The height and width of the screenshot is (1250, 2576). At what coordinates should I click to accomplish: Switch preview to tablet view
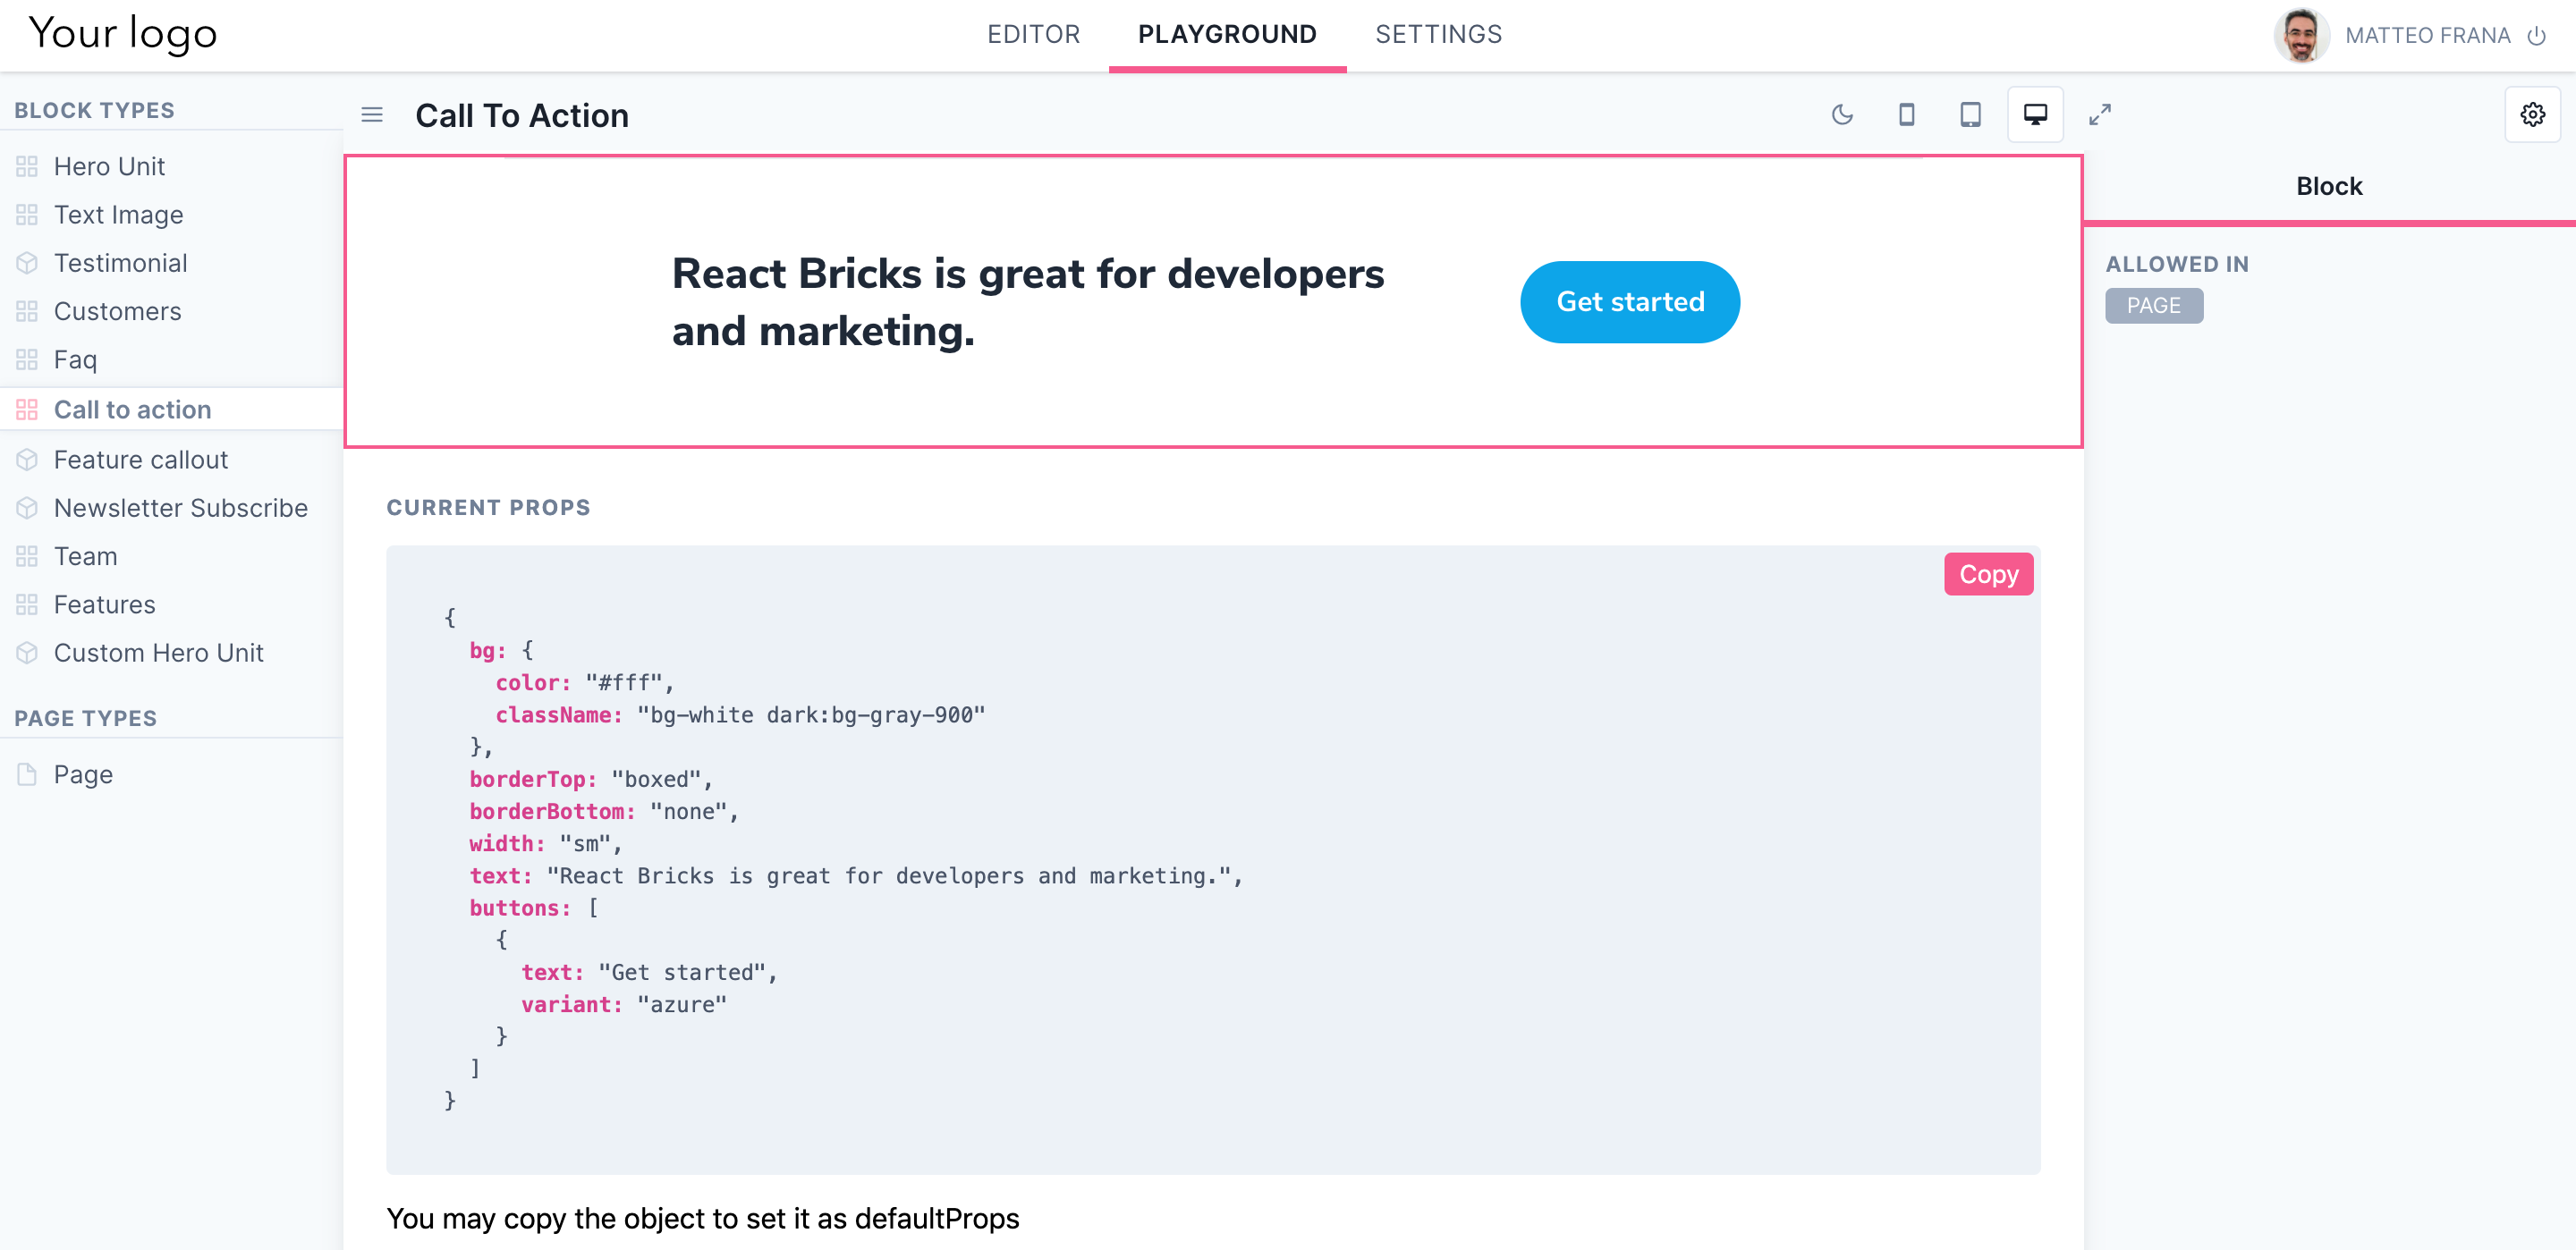1970,115
